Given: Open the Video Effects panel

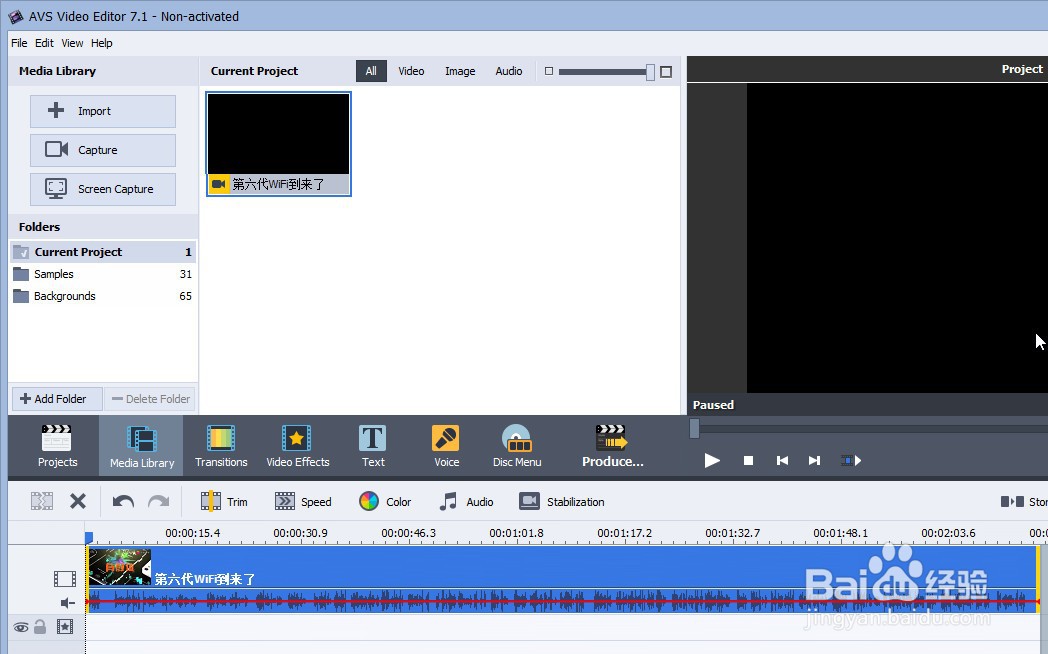Looking at the screenshot, I should (x=297, y=445).
